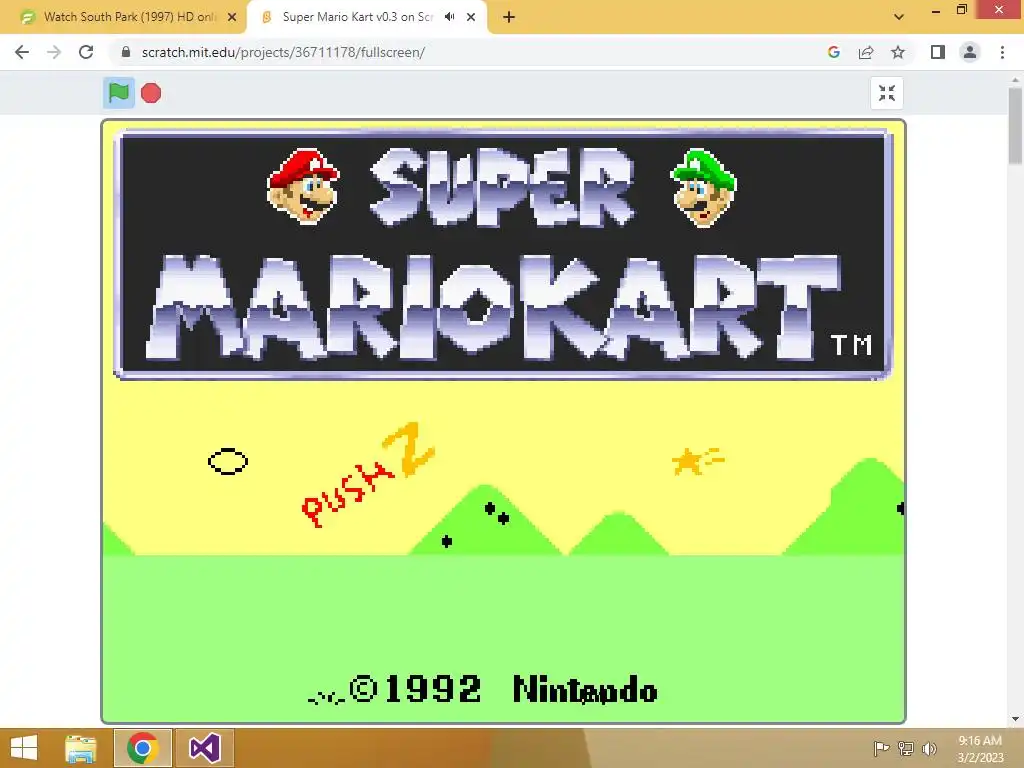Open the Action Center flag icon

[881, 748]
